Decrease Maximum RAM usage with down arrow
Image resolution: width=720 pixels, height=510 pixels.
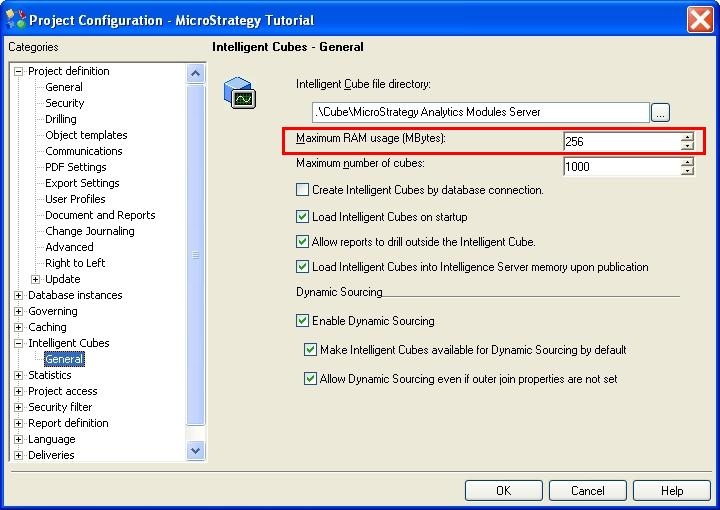tap(687, 146)
